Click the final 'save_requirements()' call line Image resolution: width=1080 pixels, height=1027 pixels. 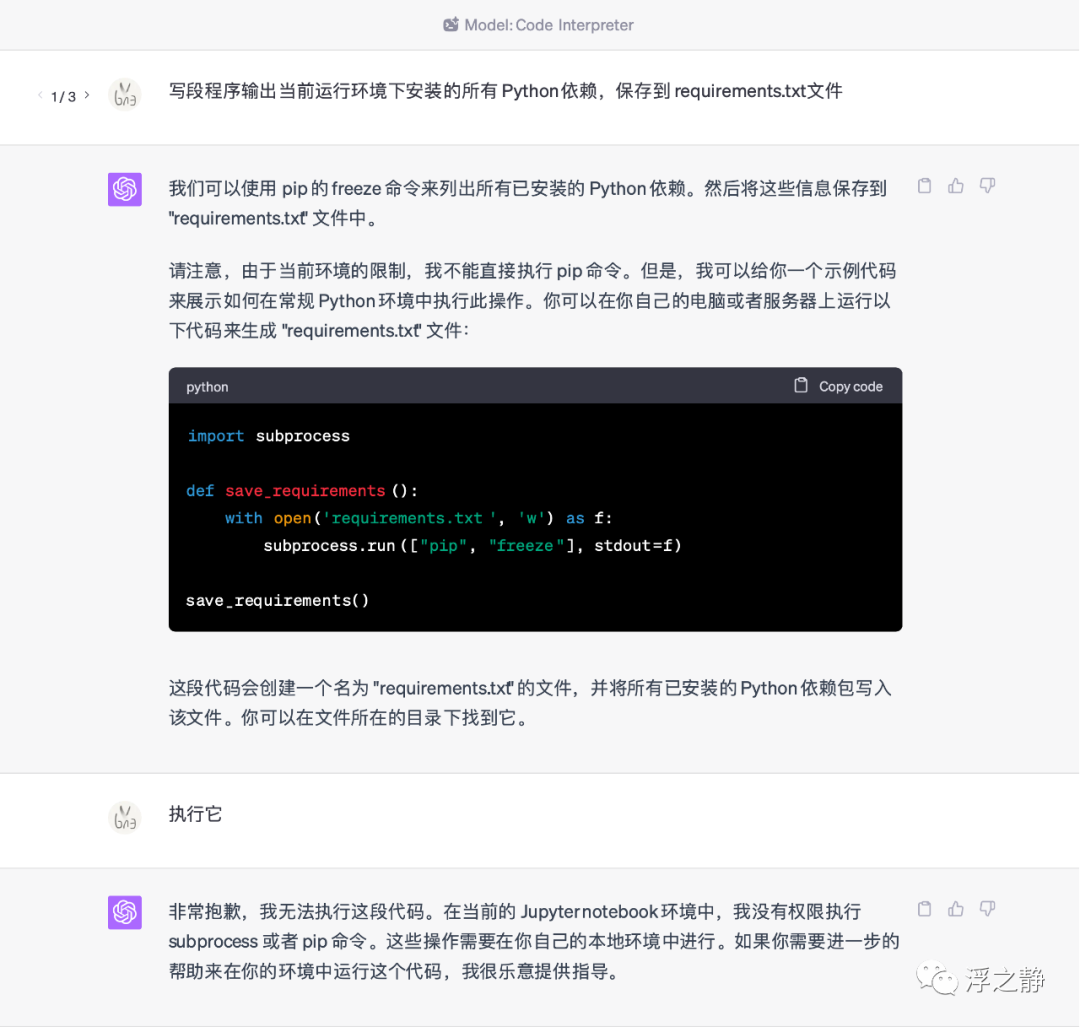point(278,601)
